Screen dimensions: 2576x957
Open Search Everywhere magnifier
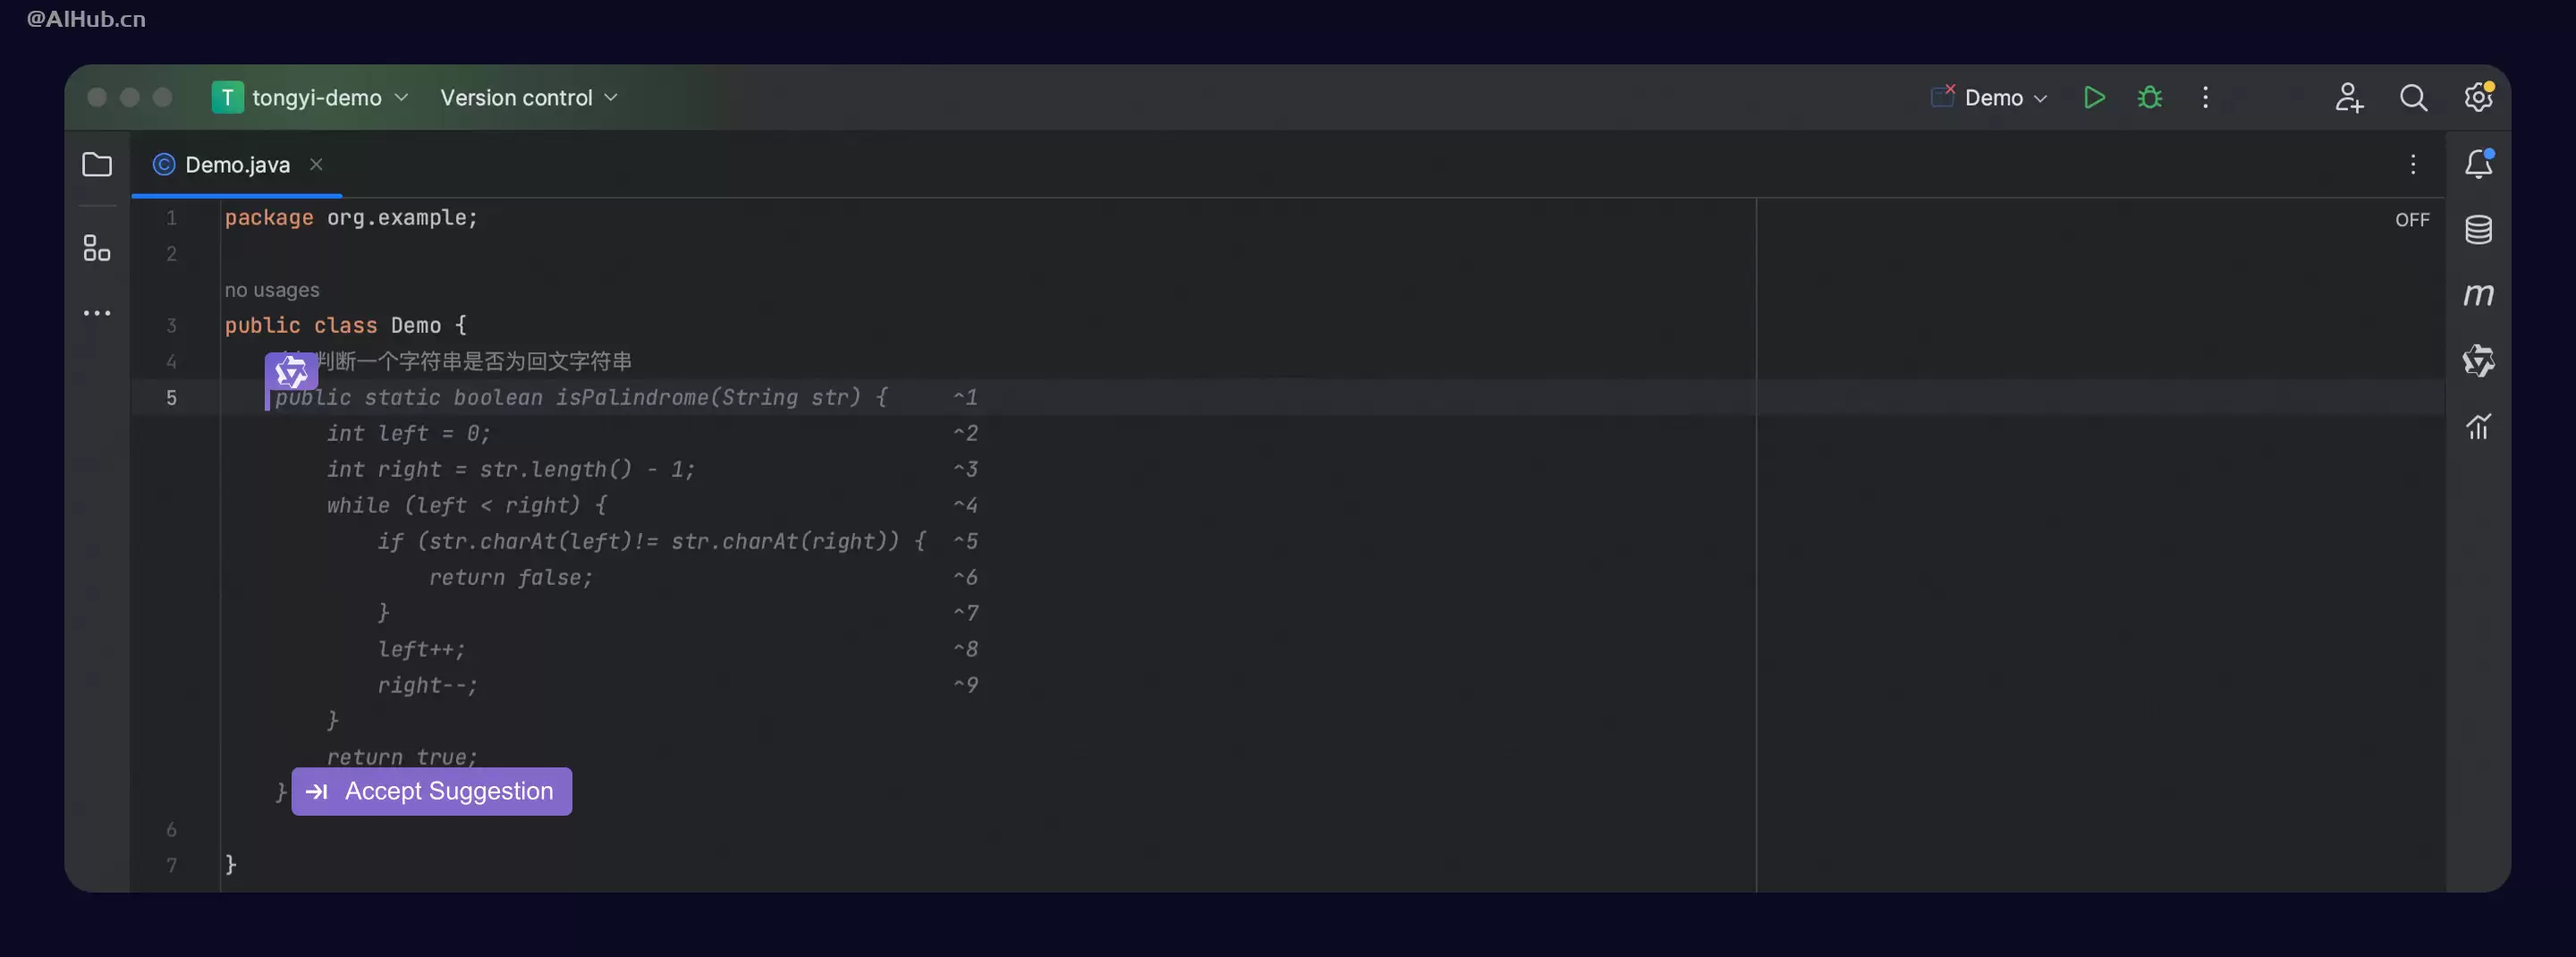(x=2413, y=97)
